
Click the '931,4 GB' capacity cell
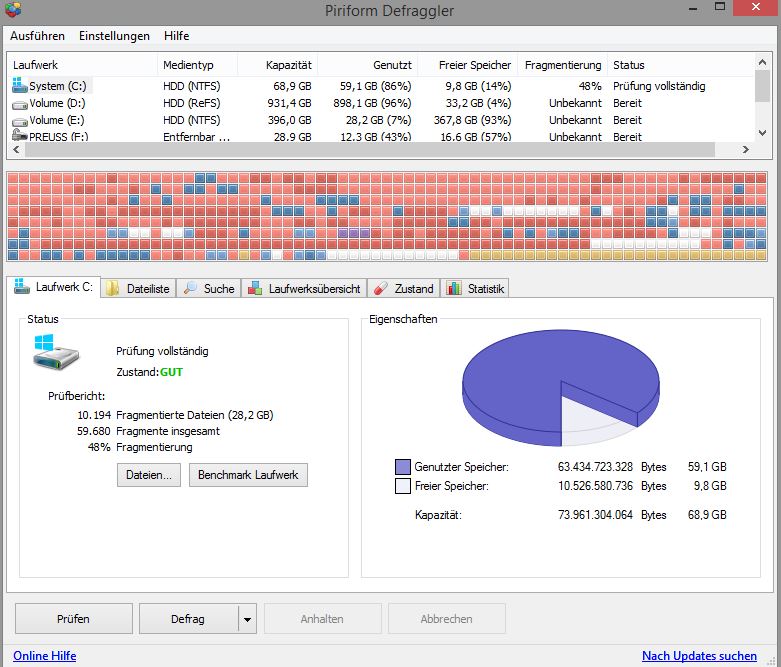click(x=289, y=103)
